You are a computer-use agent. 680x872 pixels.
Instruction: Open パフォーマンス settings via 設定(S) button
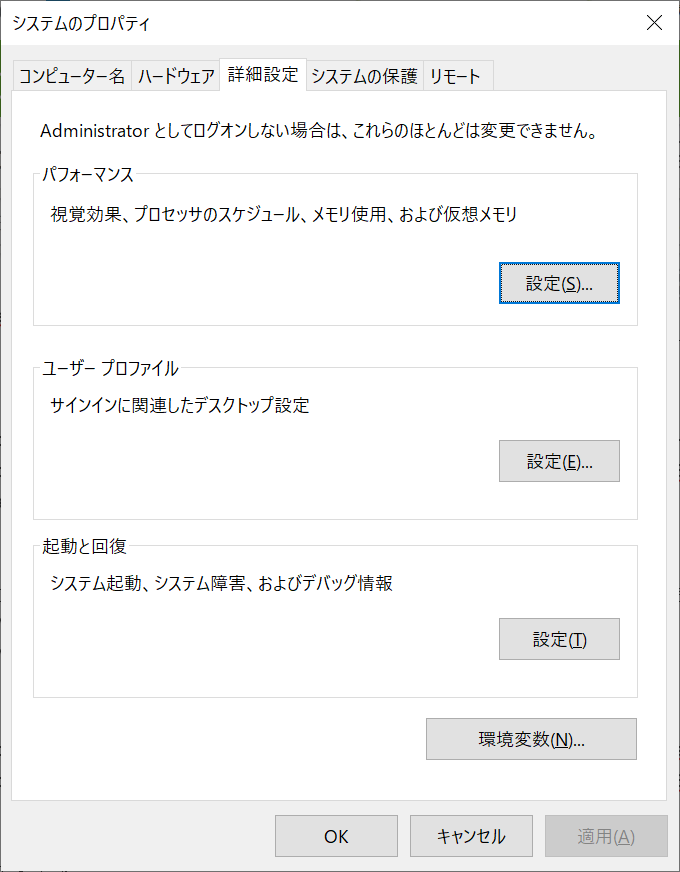click(x=558, y=283)
